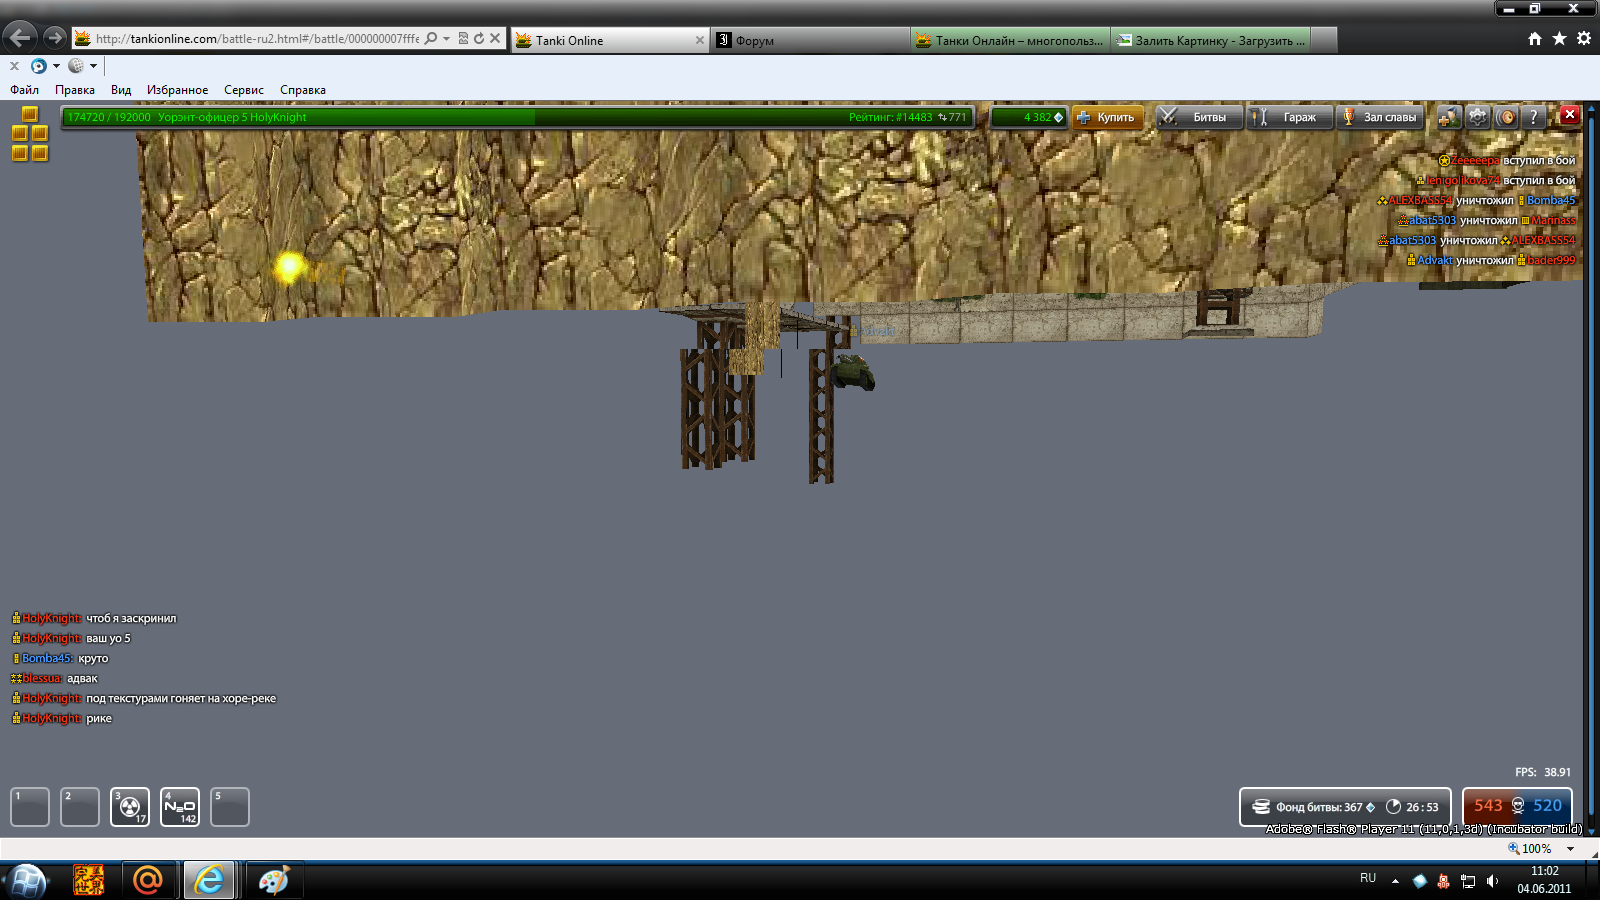The image size is (1600, 900).
Task: Click the FPS: 38.91 counter
Action: pos(1543,772)
